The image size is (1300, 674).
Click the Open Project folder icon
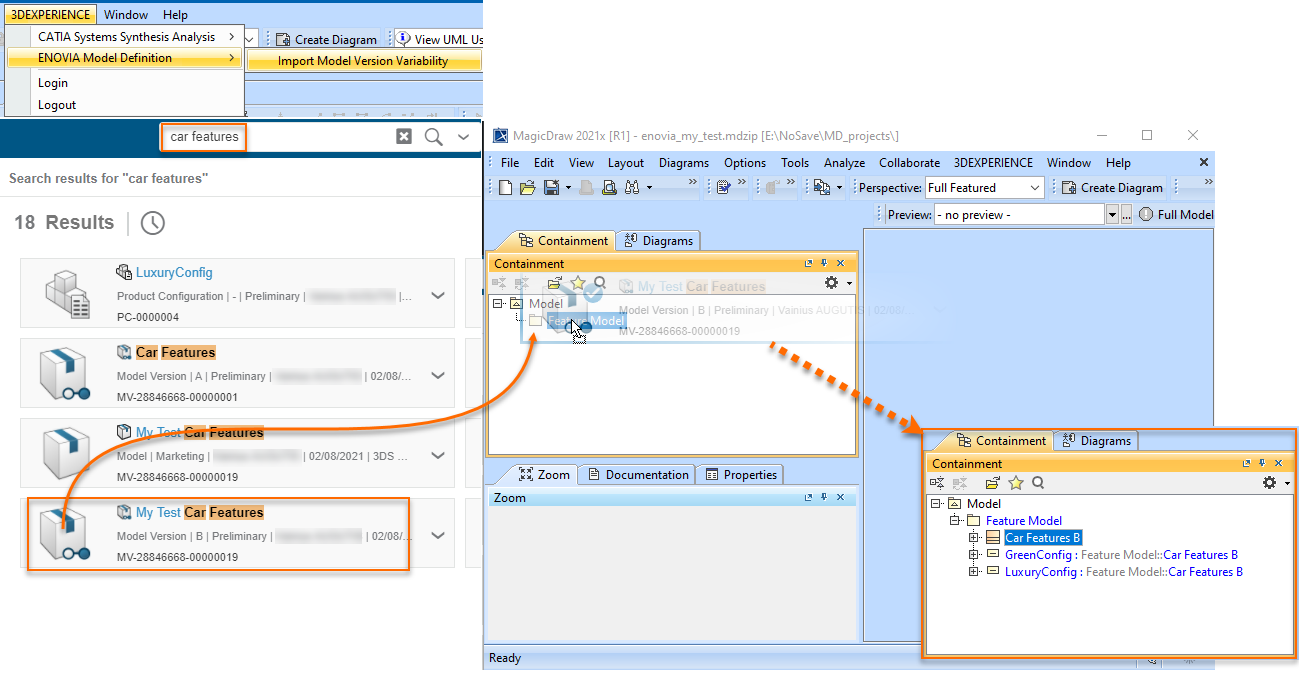tap(528, 187)
